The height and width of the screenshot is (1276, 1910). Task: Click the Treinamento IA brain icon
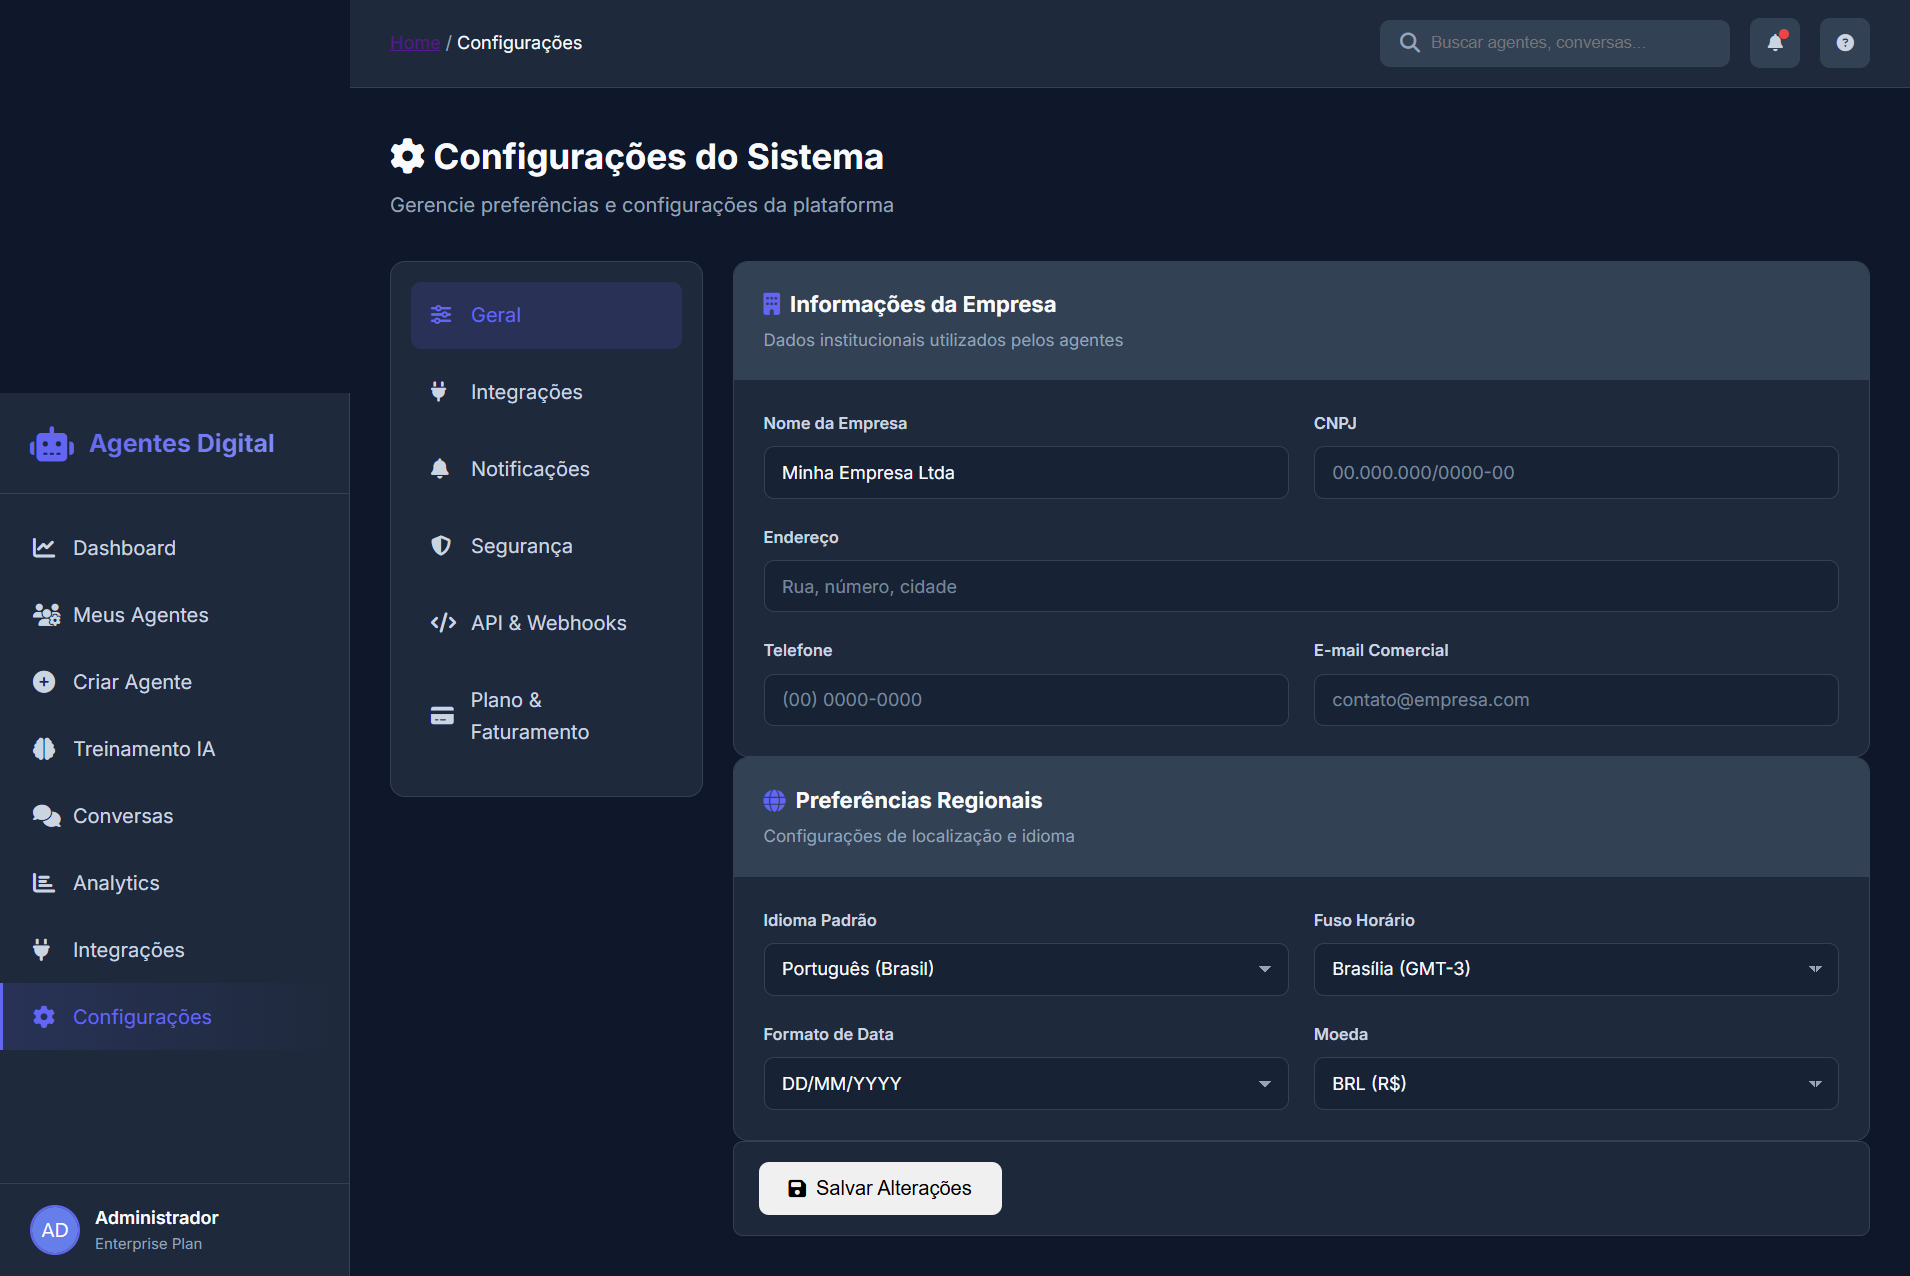pyautogui.click(x=44, y=749)
